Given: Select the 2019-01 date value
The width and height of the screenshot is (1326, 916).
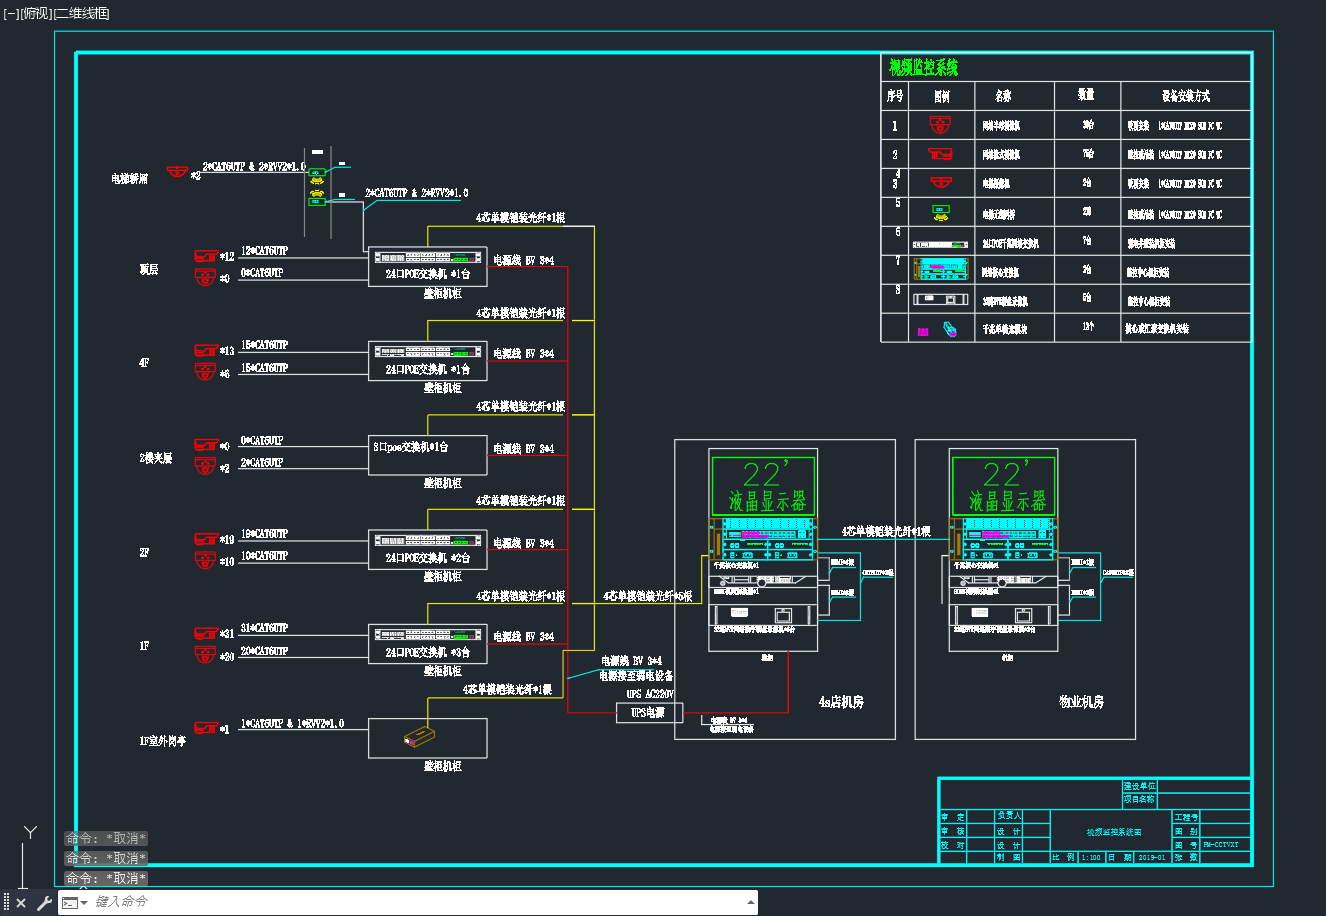Looking at the screenshot, I should click(x=1154, y=858).
